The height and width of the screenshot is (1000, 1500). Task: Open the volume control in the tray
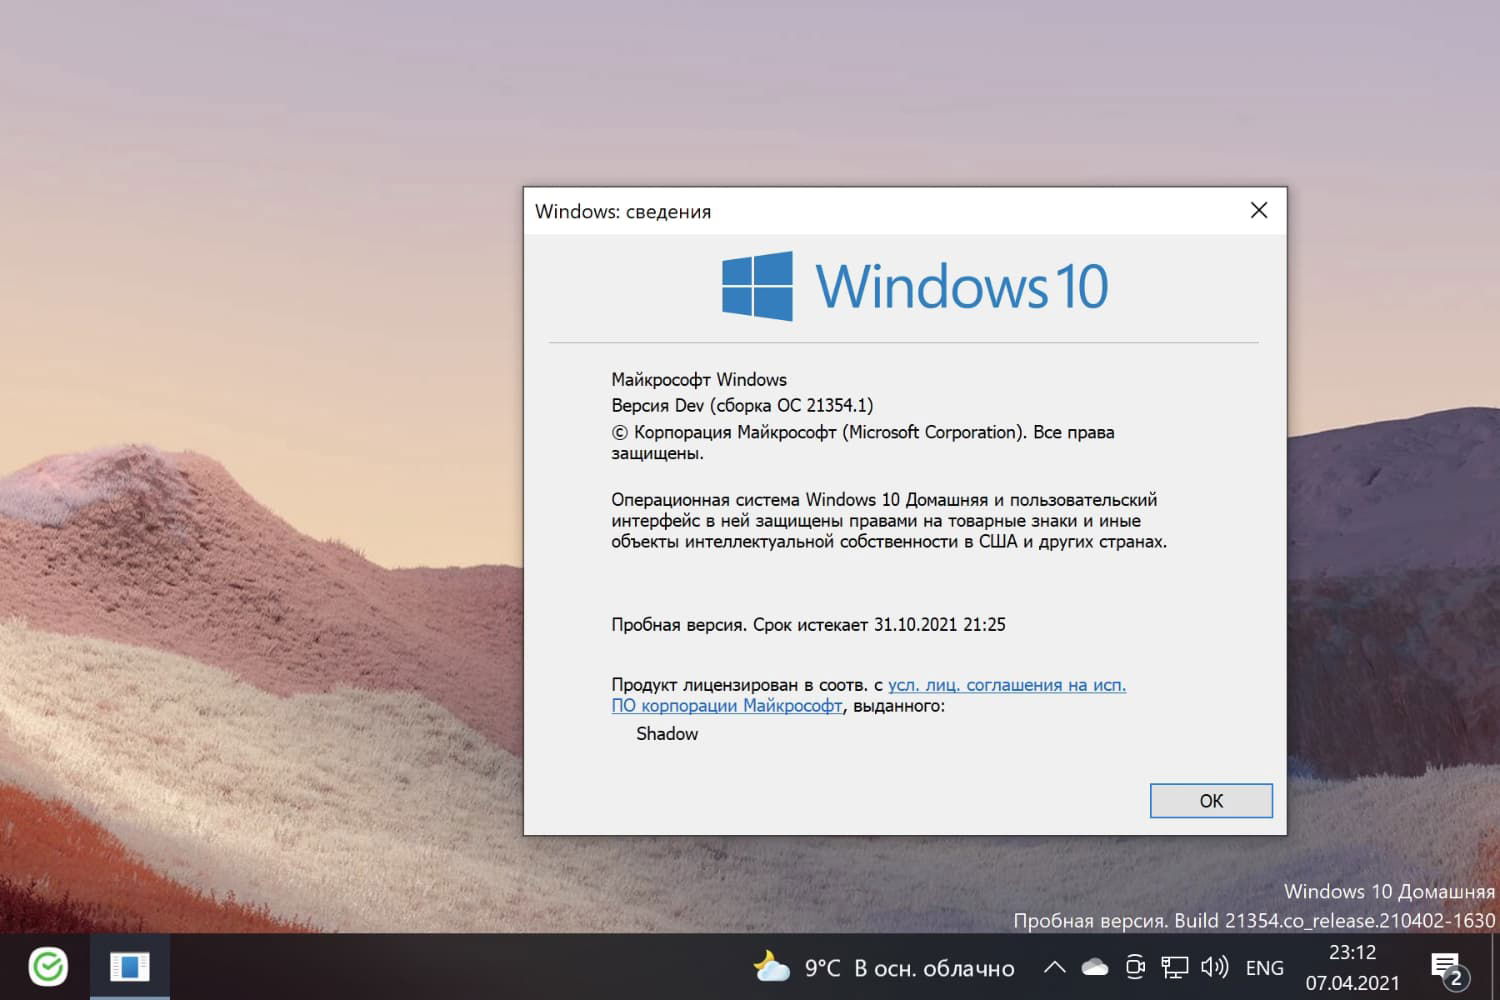pyautogui.click(x=1213, y=967)
